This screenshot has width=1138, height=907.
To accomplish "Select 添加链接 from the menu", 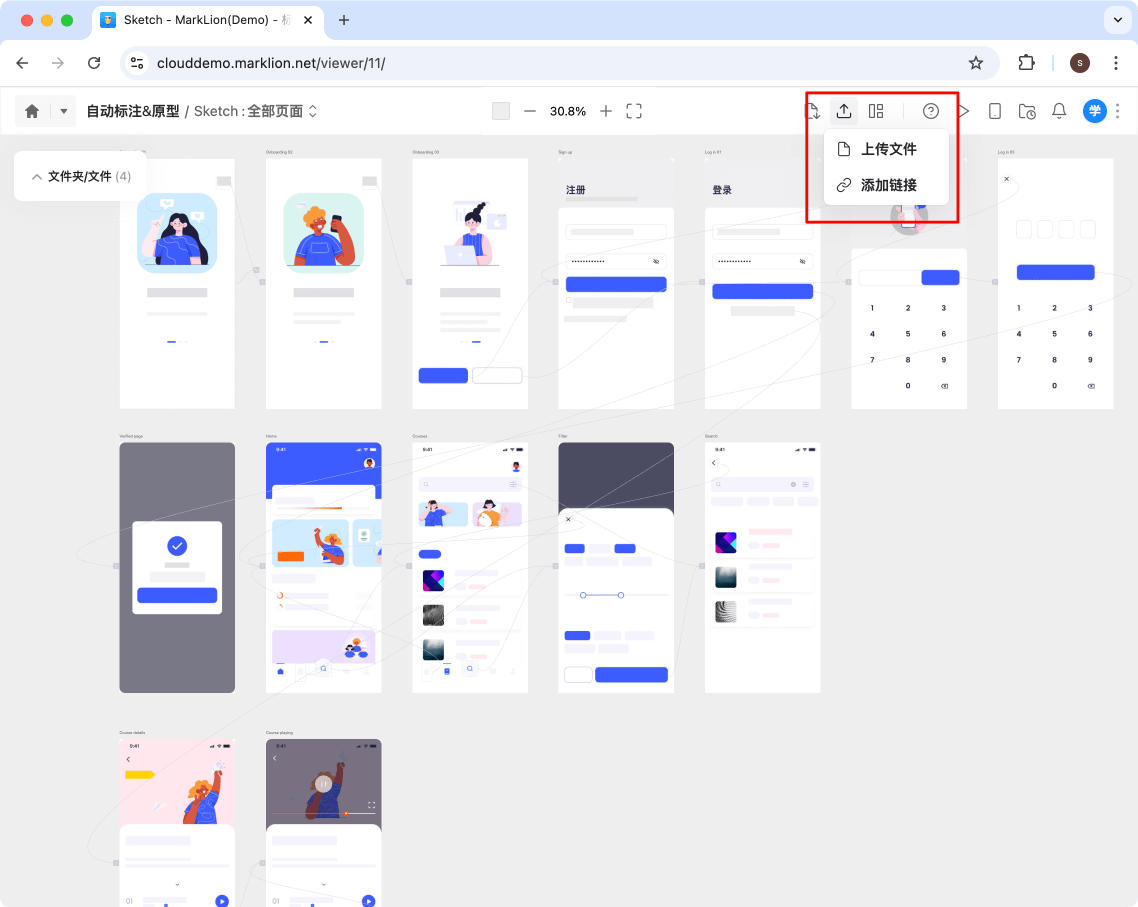I will pos(888,185).
